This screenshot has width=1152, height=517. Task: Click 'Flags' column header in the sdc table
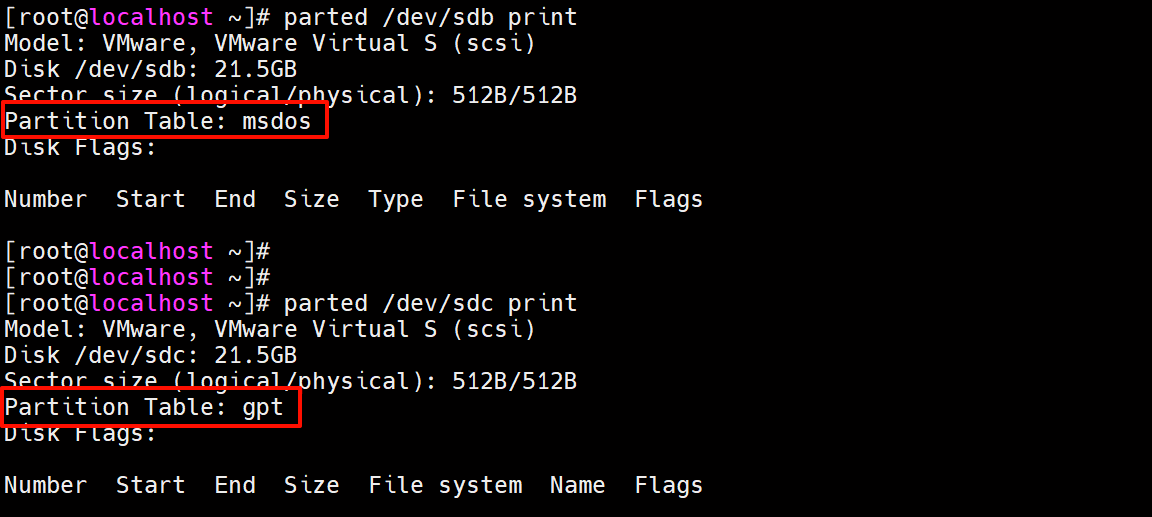pyautogui.click(x=668, y=485)
